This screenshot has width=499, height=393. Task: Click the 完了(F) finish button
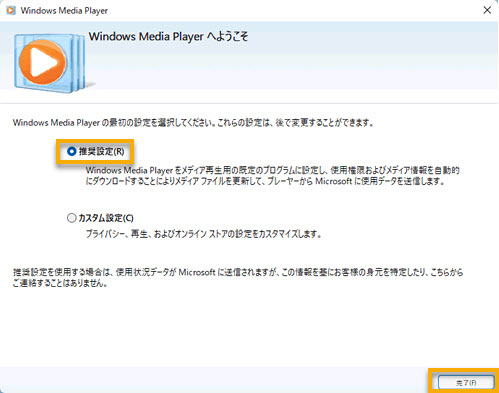click(466, 383)
